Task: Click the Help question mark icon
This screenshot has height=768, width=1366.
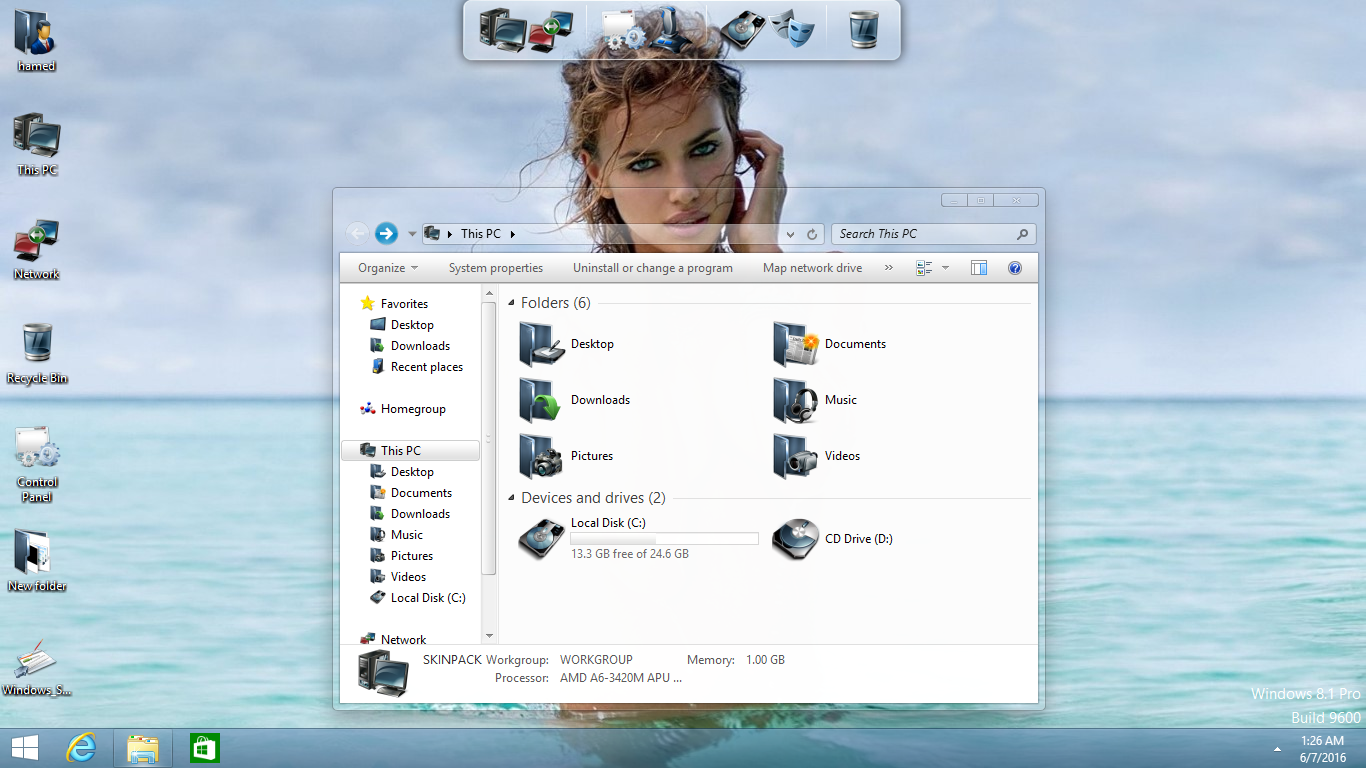Action: [x=1015, y=268]
